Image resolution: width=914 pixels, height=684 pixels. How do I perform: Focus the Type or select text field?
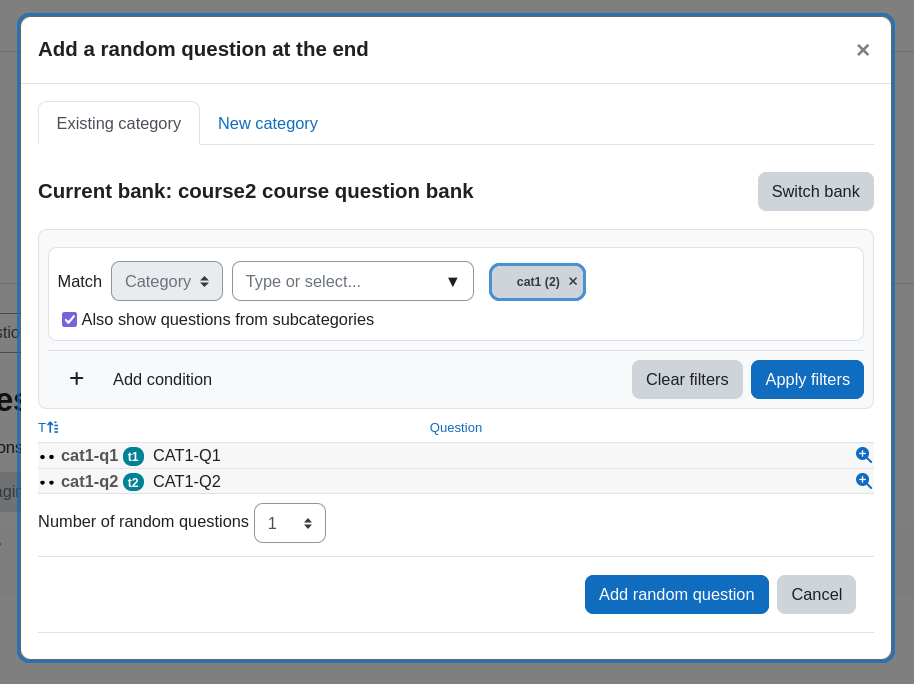[x=338, y=281]
